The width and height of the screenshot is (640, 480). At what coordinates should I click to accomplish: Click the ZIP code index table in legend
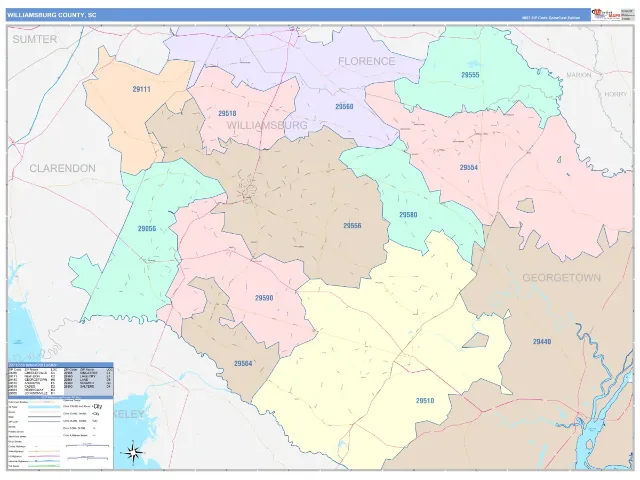coord(60,381)
